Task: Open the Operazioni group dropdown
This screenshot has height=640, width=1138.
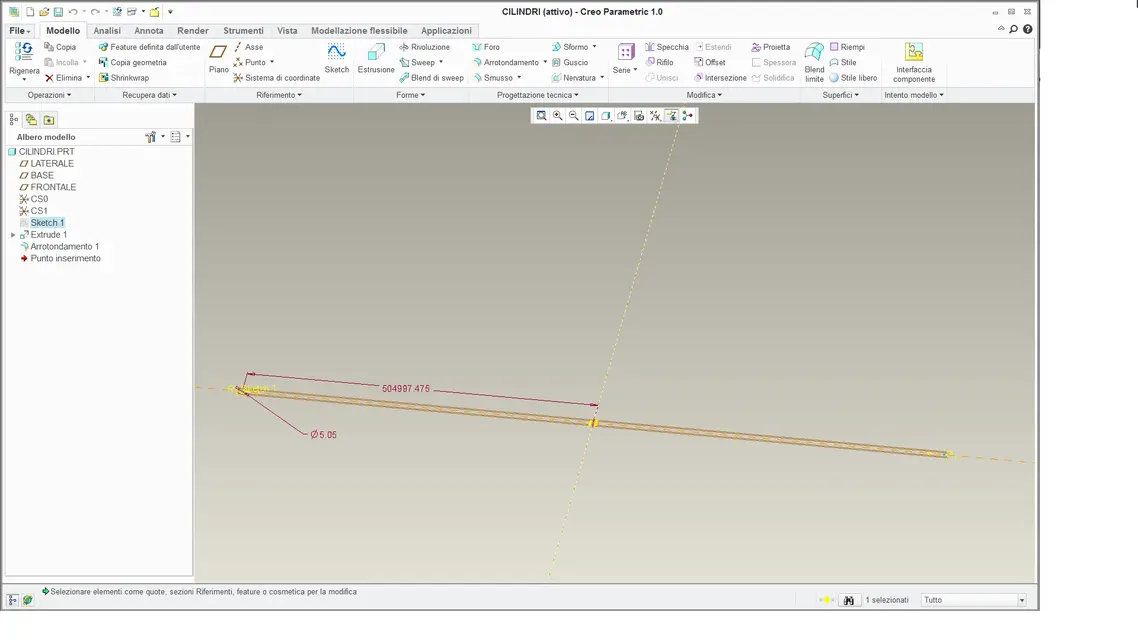Action: [49, 95]
